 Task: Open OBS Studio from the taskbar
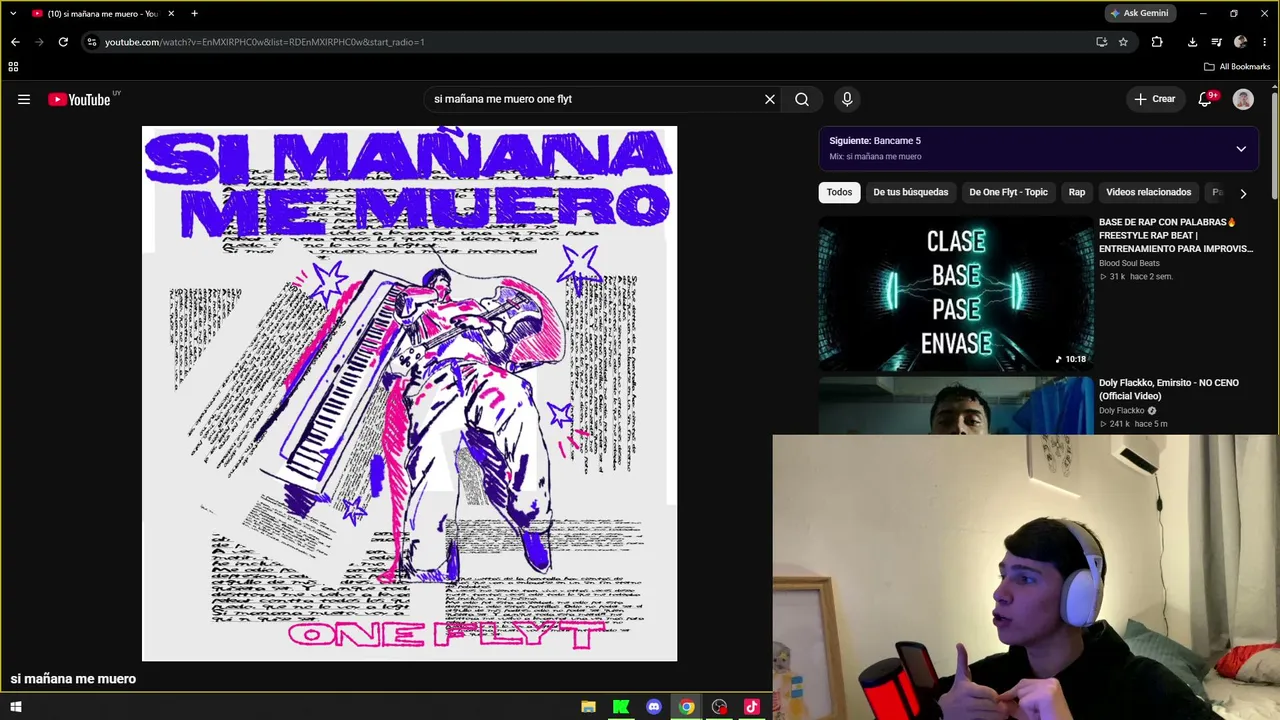719,707
